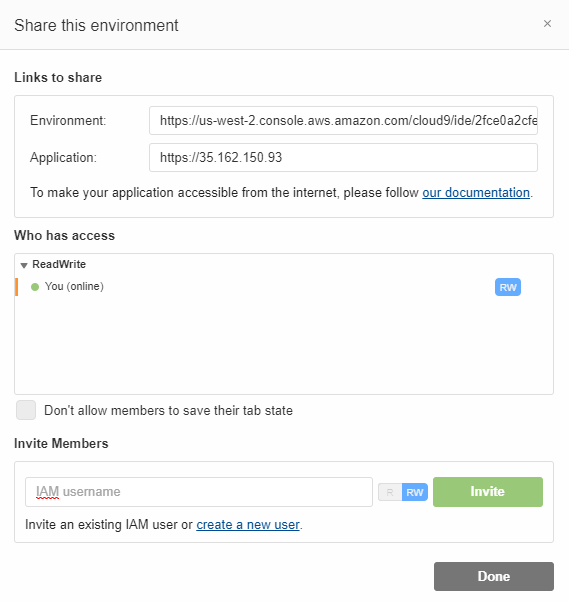Enable Don't allow members to save tab state
This screenshot has height=602, width=569.
coord(26,410)
